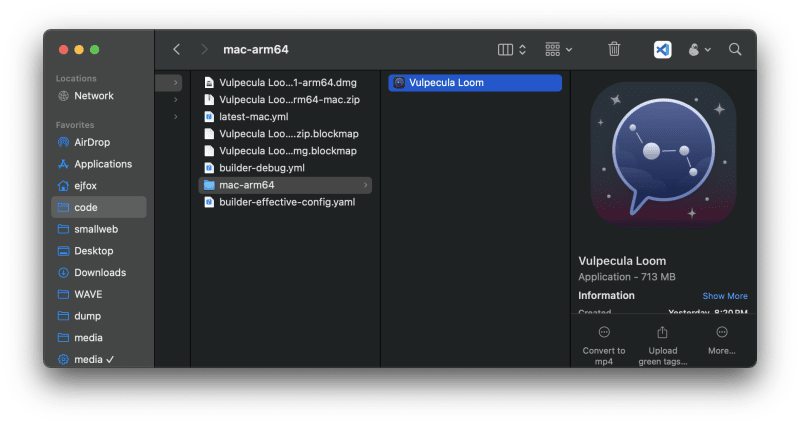The width and height of the screenshot is (800, 425).
Task: Open WAVE folder in sidebar
Action: coord(99,294)
